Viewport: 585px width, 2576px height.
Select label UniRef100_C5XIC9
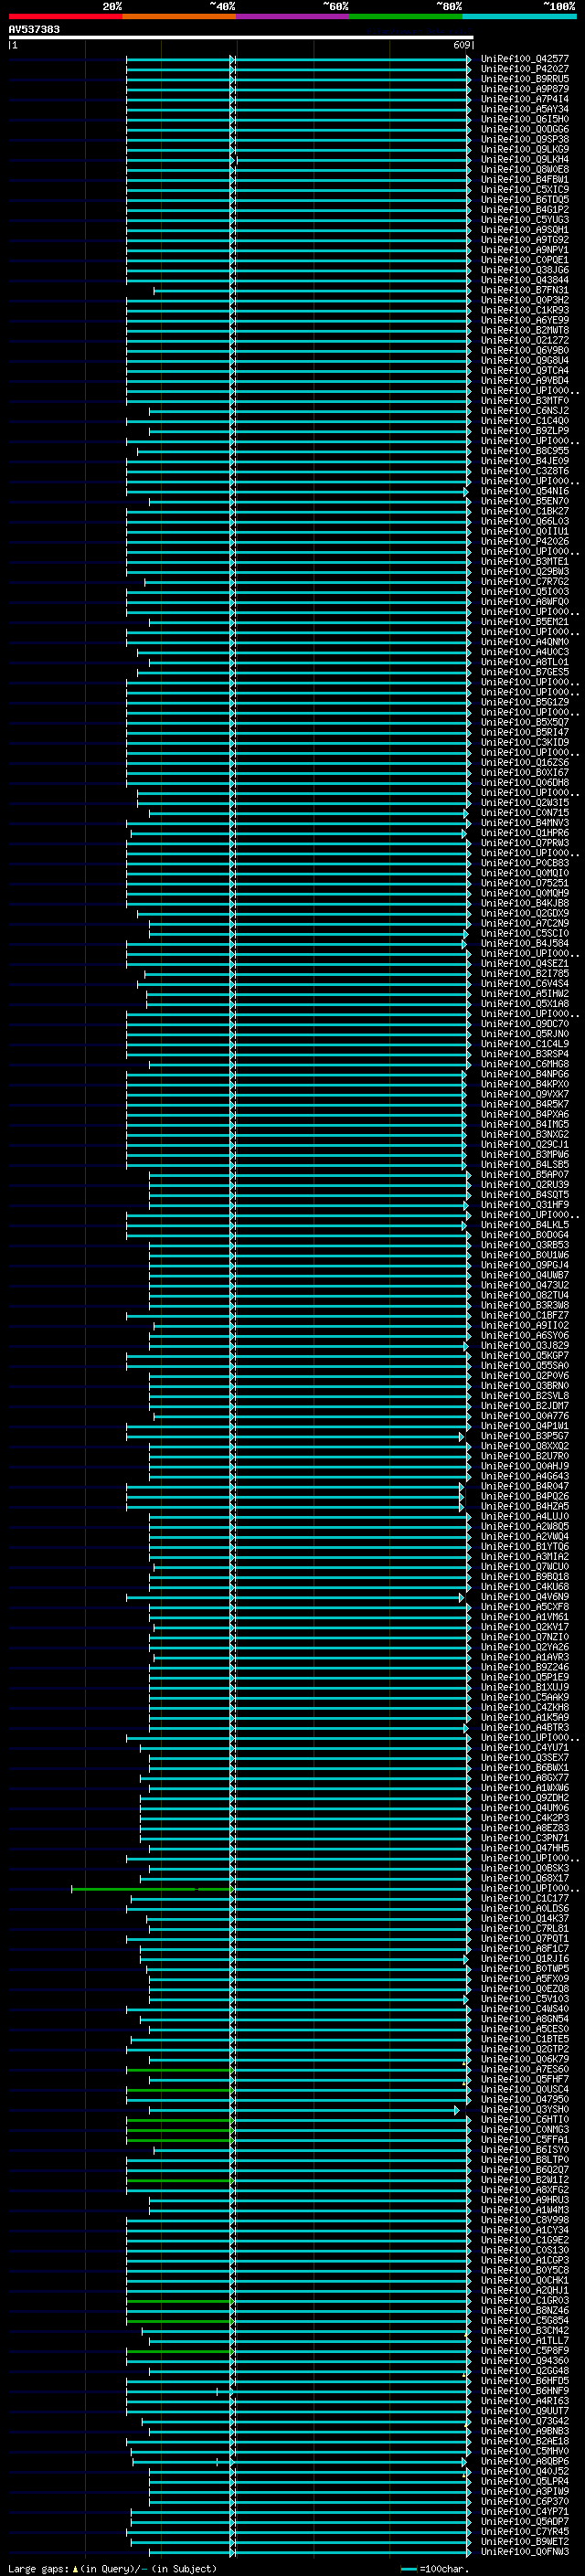coord(525,190)
